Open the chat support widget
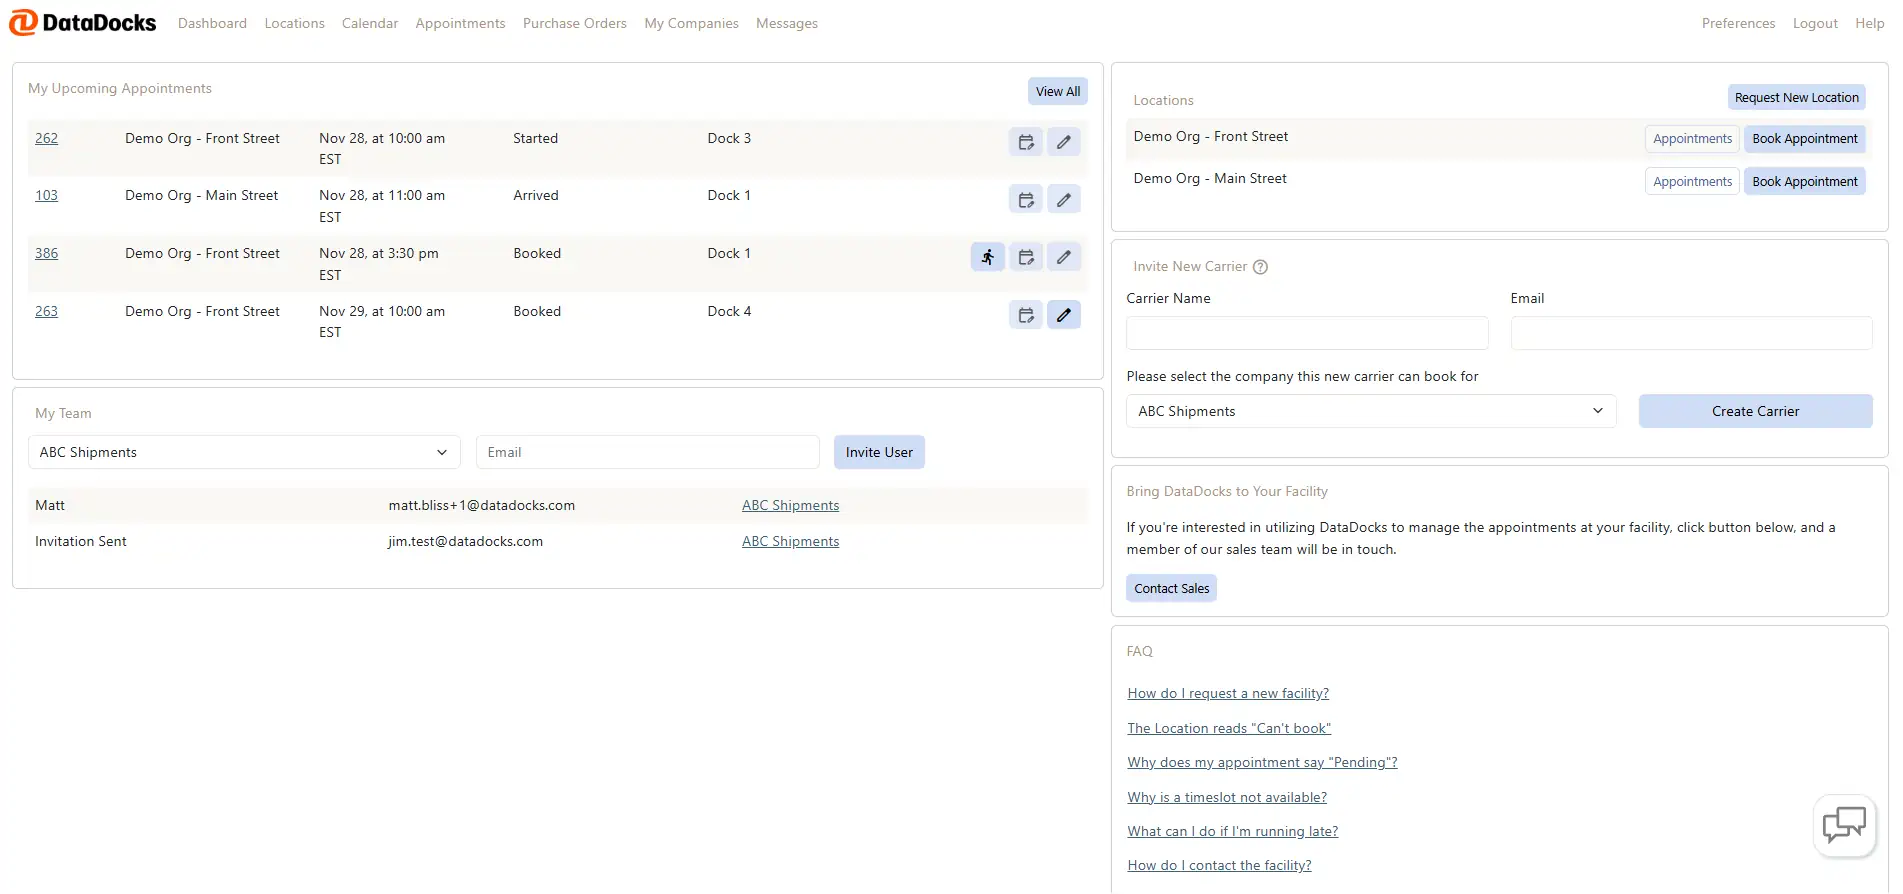The image size is (1903, 894). [1843, 825]
